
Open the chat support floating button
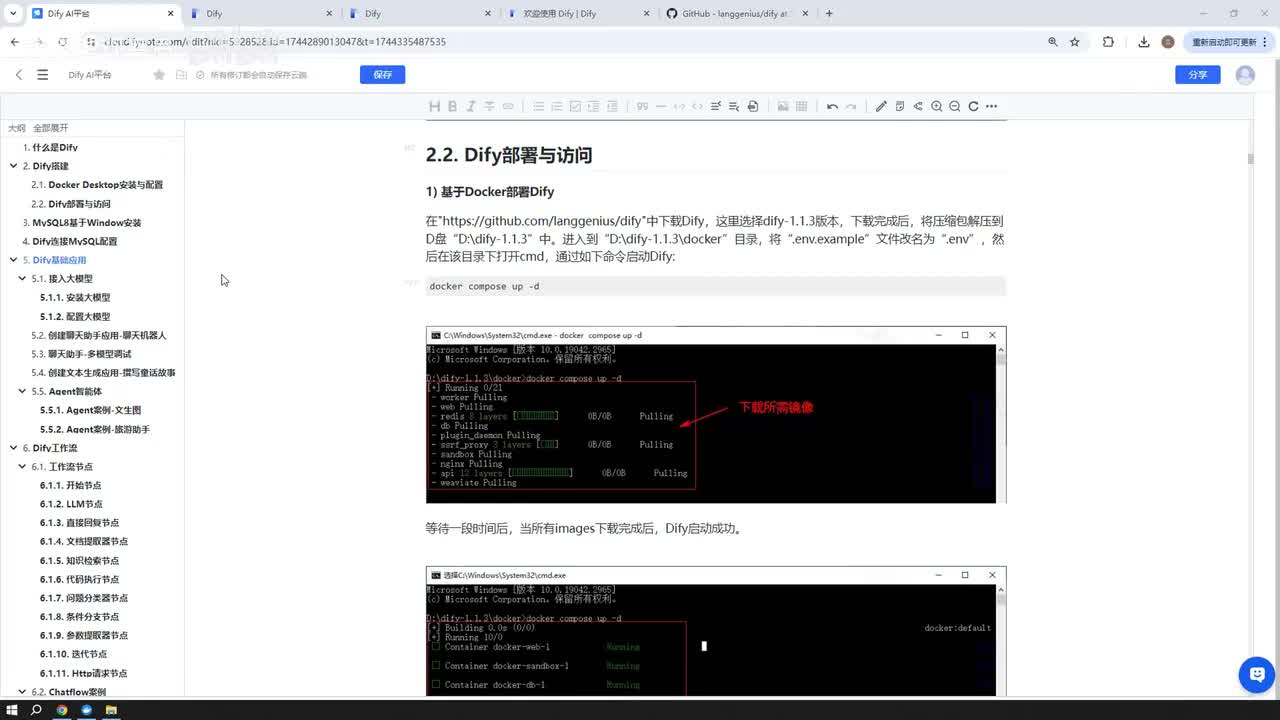1256,675
